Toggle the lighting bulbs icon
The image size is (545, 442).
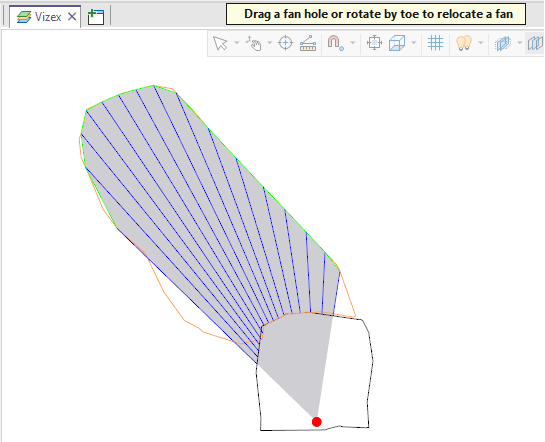[464, 43]
